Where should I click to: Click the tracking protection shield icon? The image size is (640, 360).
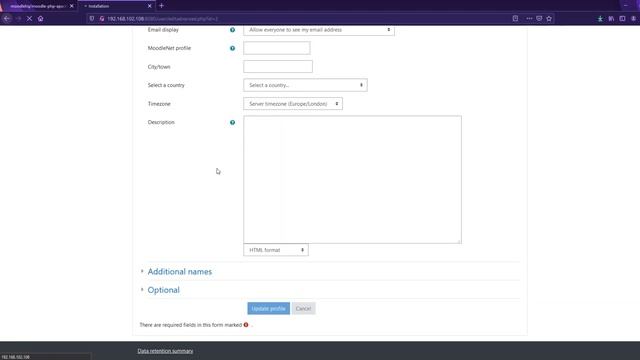click(92, 18)
